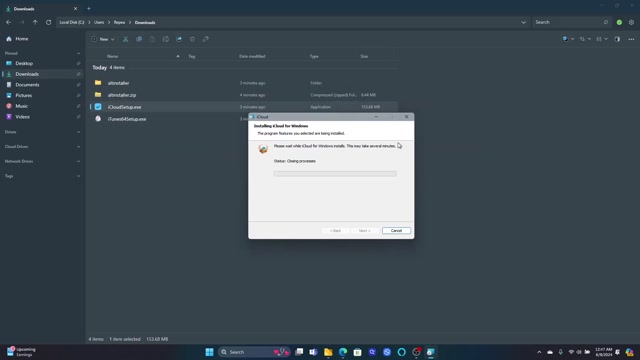Screen dimensions: 640x360
Task: Refresh the Downloads folder listing
Action: click(x=49, y=22)
